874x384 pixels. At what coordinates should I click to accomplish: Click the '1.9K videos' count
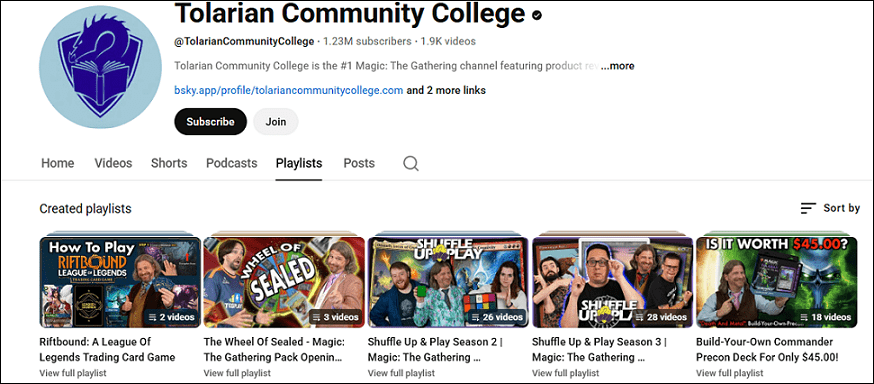[x=448, y=41]
